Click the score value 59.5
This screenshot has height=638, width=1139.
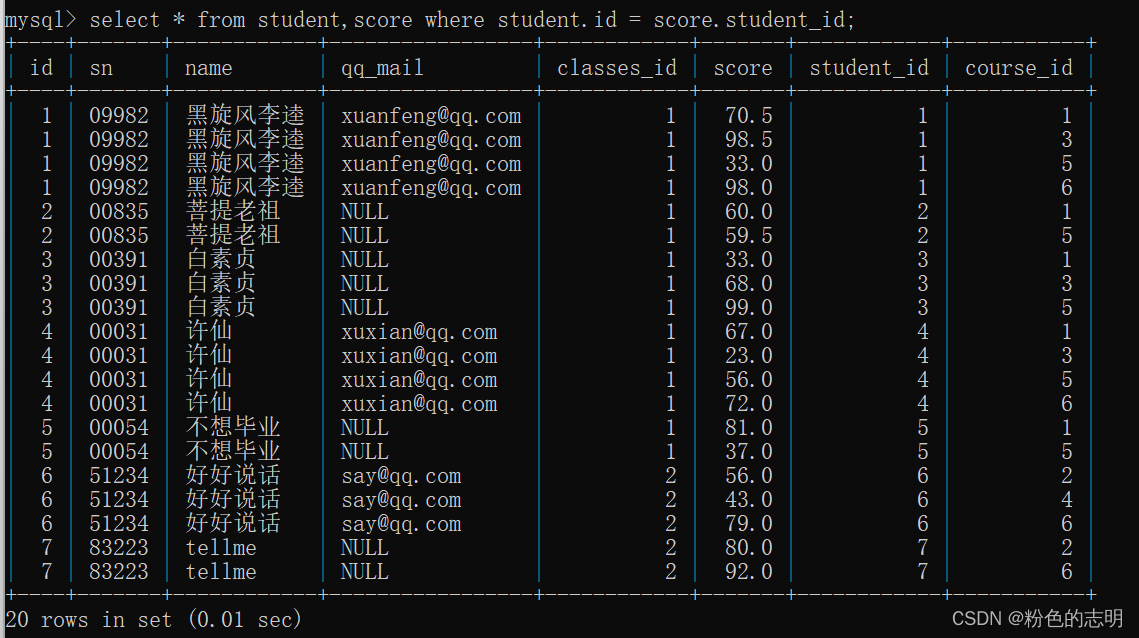(x=748, y=235)
